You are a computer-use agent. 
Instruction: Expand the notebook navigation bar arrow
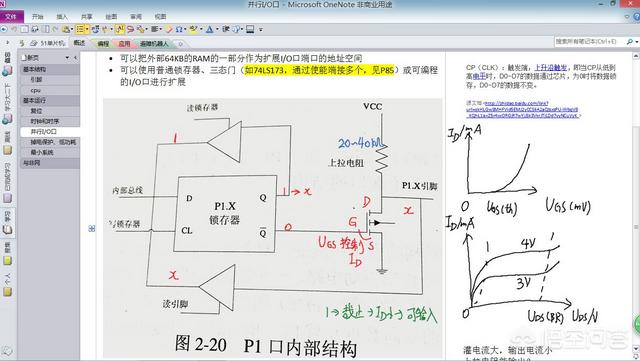[7, 42]
